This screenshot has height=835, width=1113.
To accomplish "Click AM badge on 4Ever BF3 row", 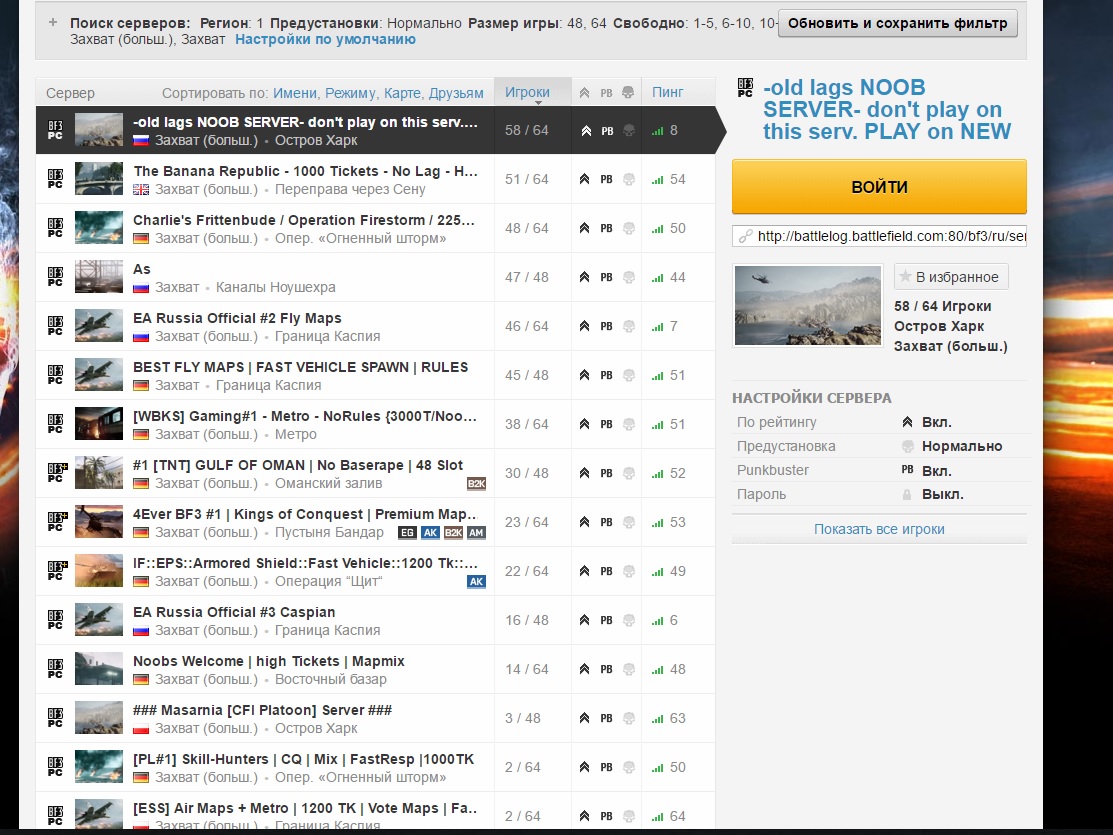I will (476, 533).
